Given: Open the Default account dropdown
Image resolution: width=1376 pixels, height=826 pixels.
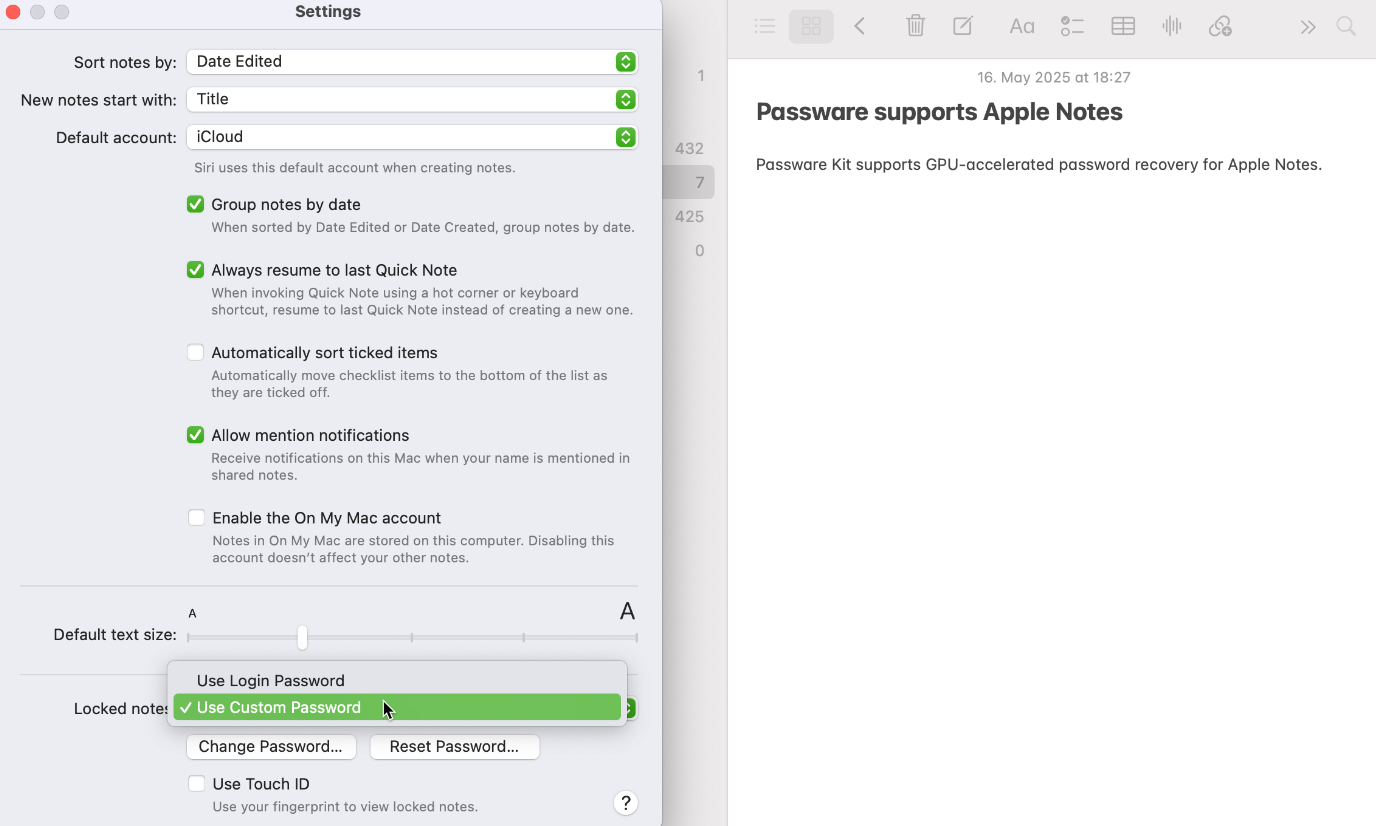Looking at the screenshot, I should 412,137.
